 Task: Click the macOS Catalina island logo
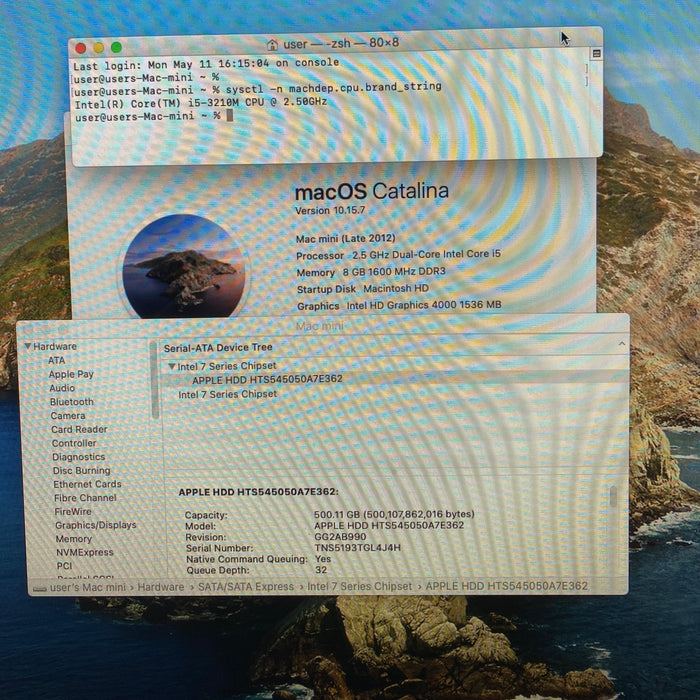184,266
